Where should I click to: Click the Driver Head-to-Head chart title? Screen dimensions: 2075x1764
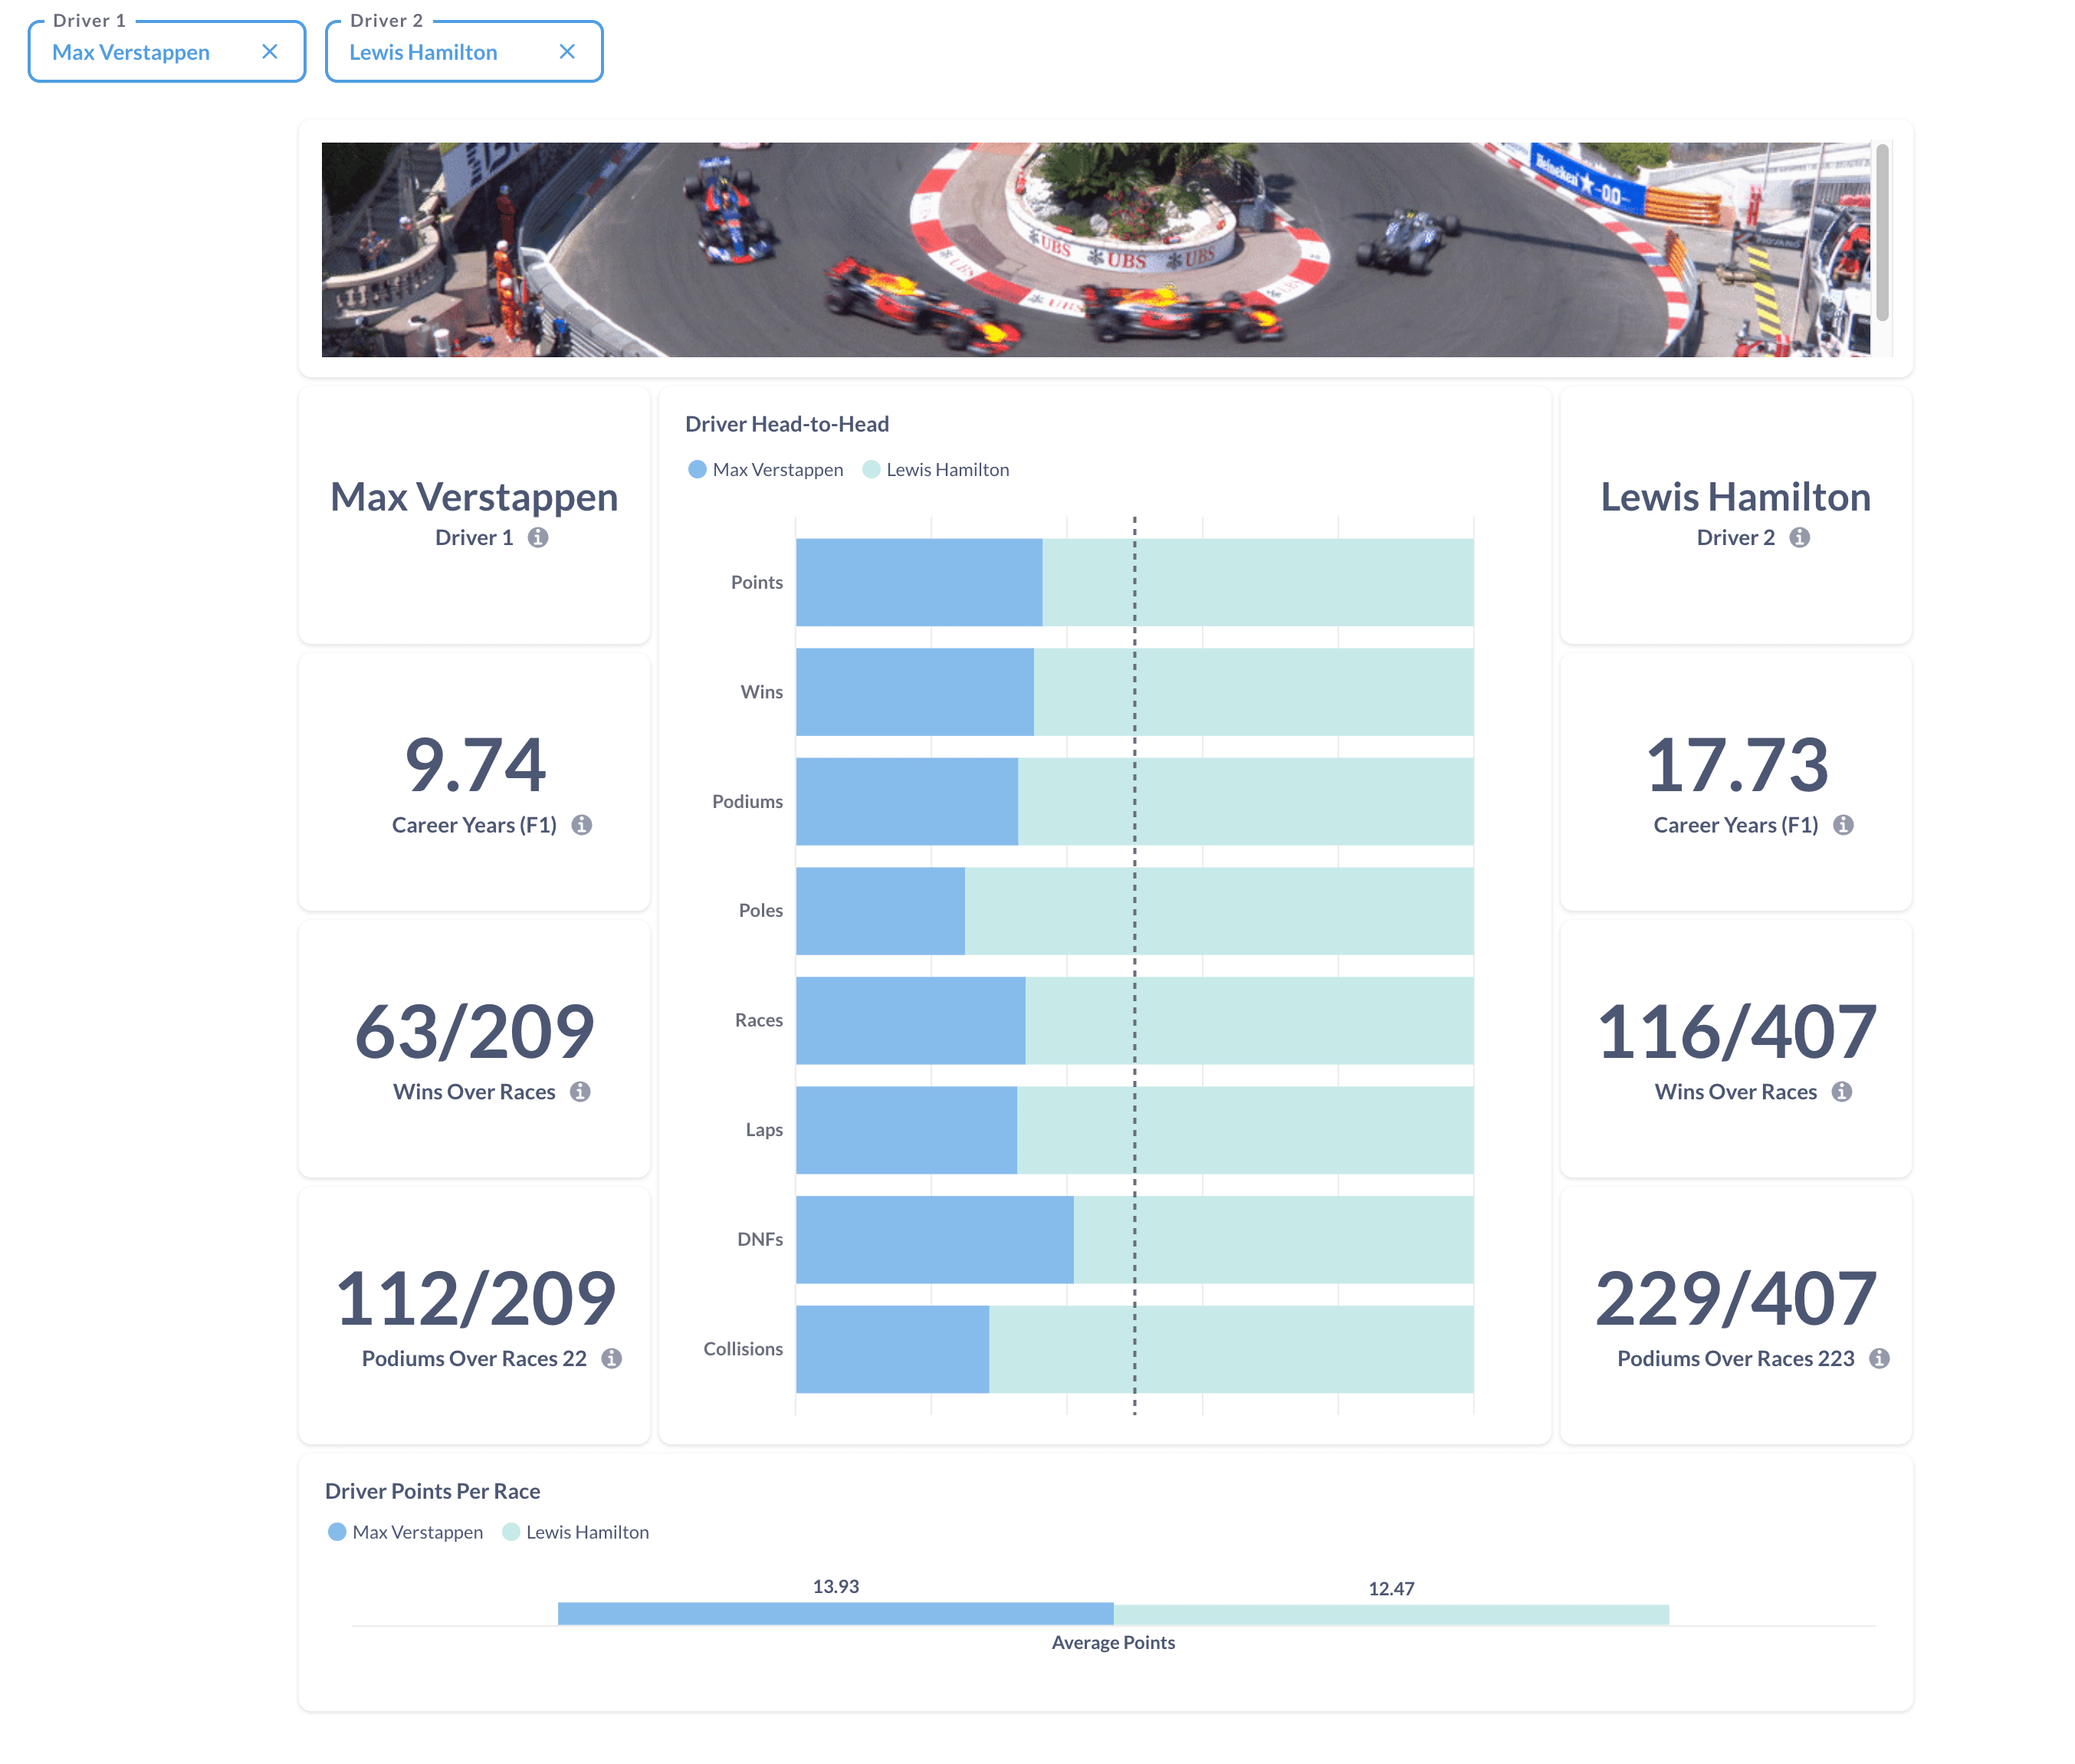(x=787, y=424)
